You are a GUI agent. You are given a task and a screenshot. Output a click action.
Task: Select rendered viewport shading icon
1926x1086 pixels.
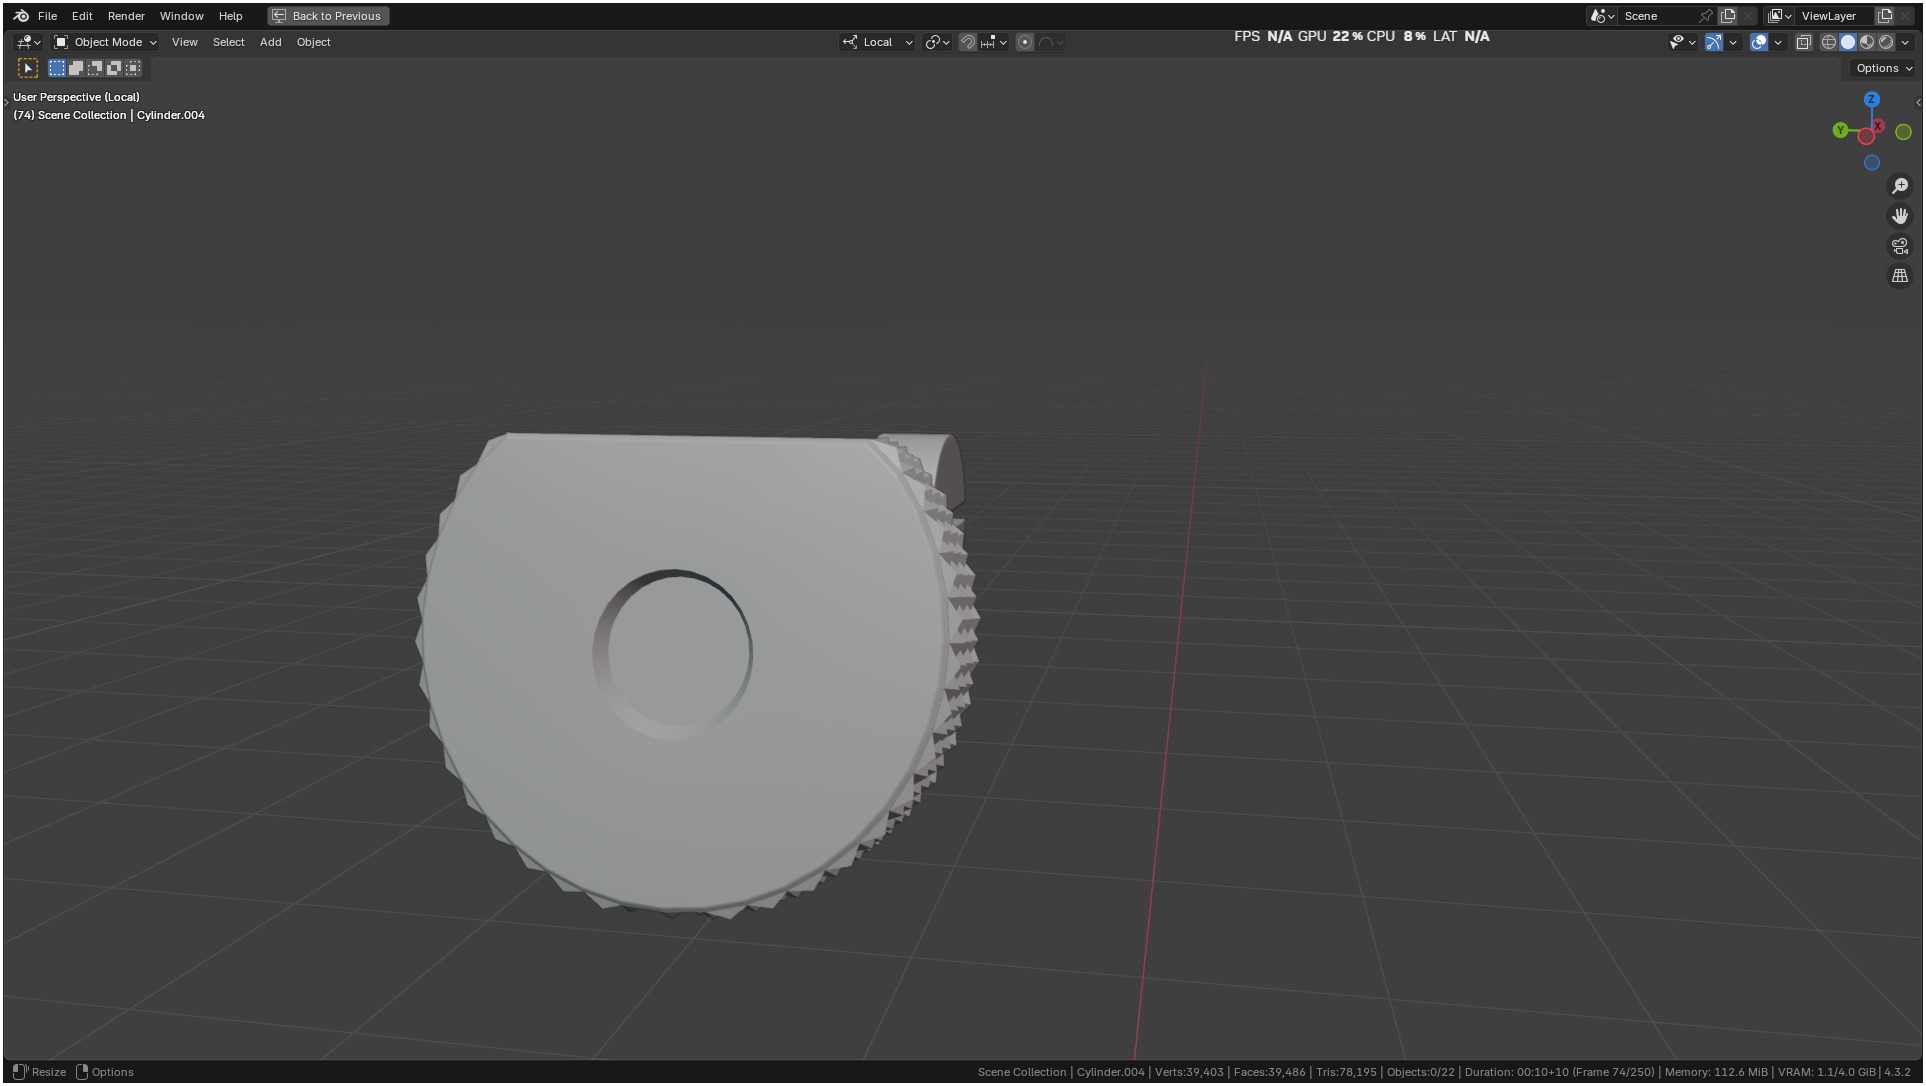tap(1886, 42)
